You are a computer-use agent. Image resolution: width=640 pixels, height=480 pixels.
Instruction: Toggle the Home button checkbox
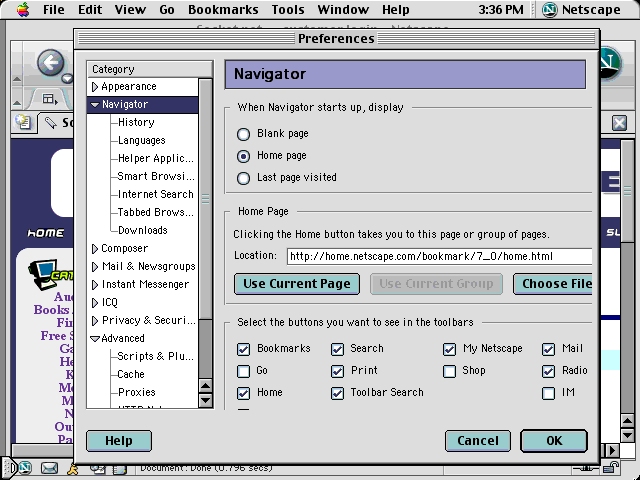pyautogui.click(x=244, y=393)
